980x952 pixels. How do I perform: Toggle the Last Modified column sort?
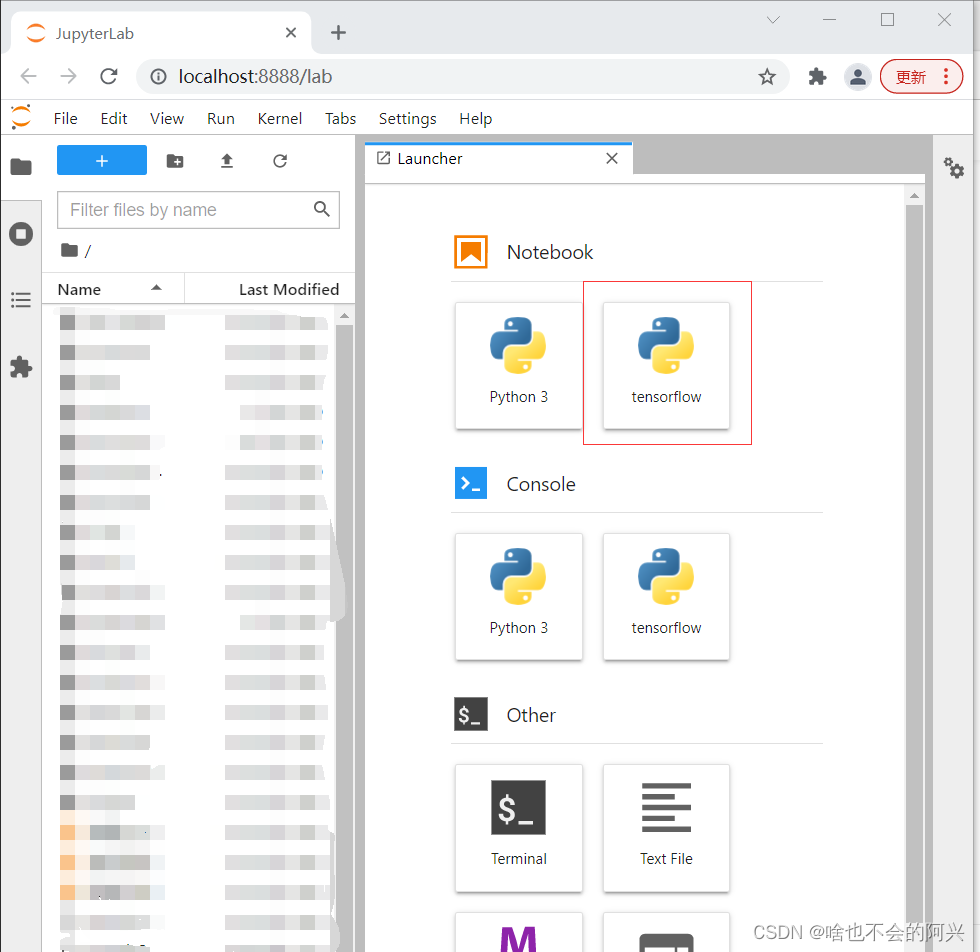pyautogui.click(x=289, y=289)
